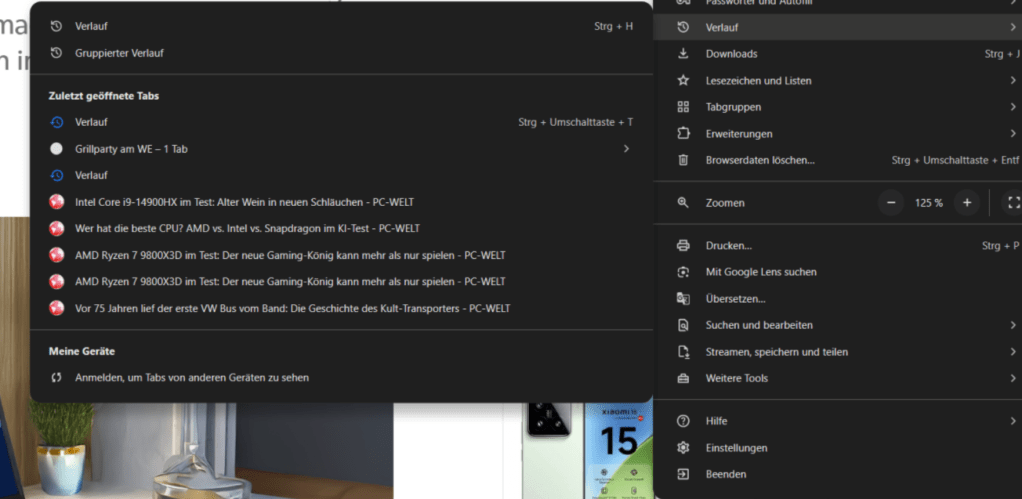Open Lesezeichen und Listen submenu
Image resolution: width=1022 pixels, height=499 pixels.
[838, 81]
